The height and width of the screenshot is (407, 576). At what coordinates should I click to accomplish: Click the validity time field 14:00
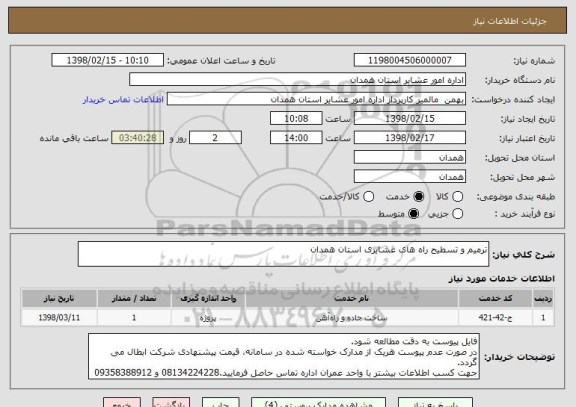click(296, 138)
